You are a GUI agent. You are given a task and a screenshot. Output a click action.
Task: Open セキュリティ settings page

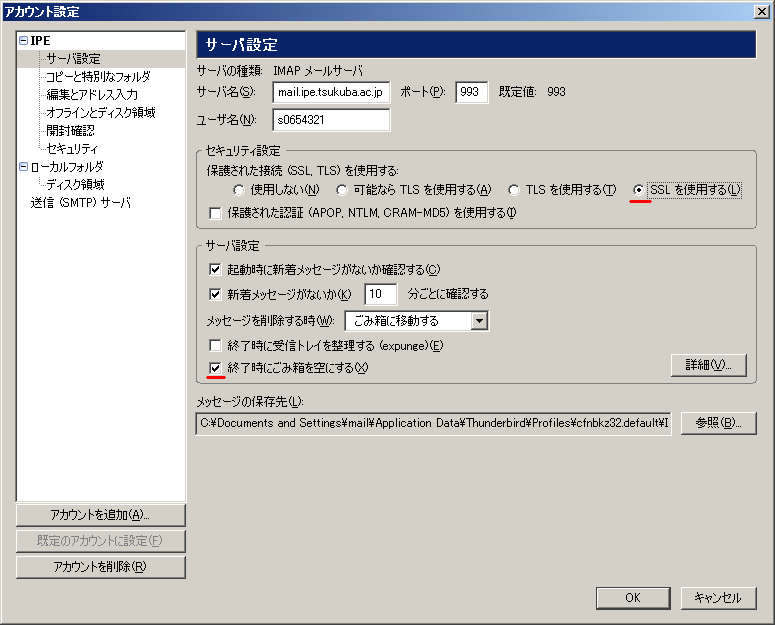(72, 149)
